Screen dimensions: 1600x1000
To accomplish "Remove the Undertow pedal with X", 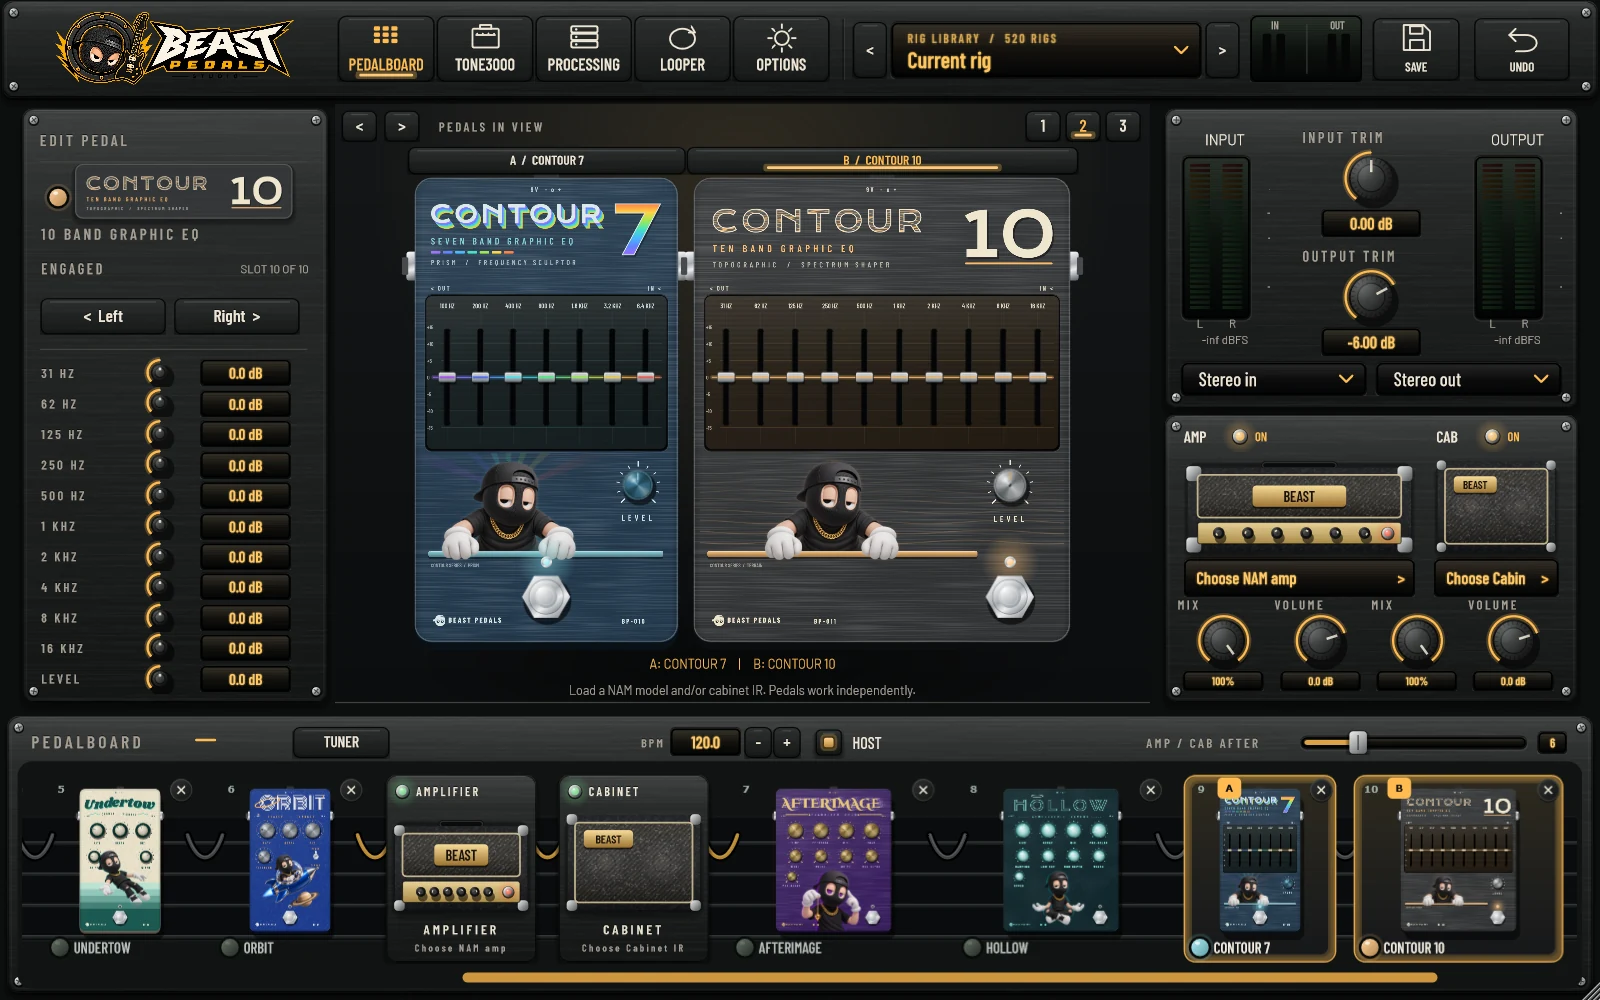I will tap(181, 790).
